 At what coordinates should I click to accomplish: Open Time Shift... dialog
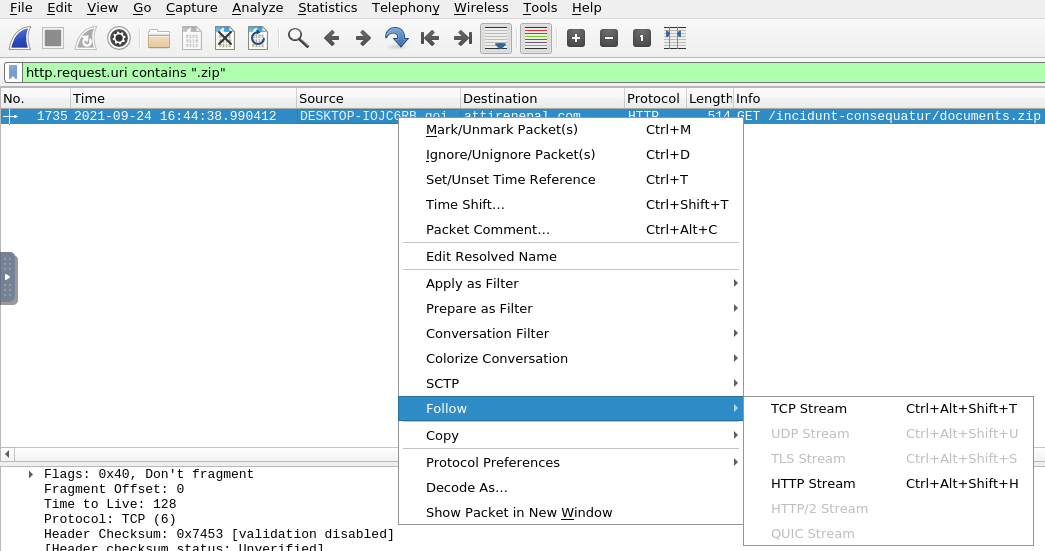pyautogui.click(x=570, y=205)
